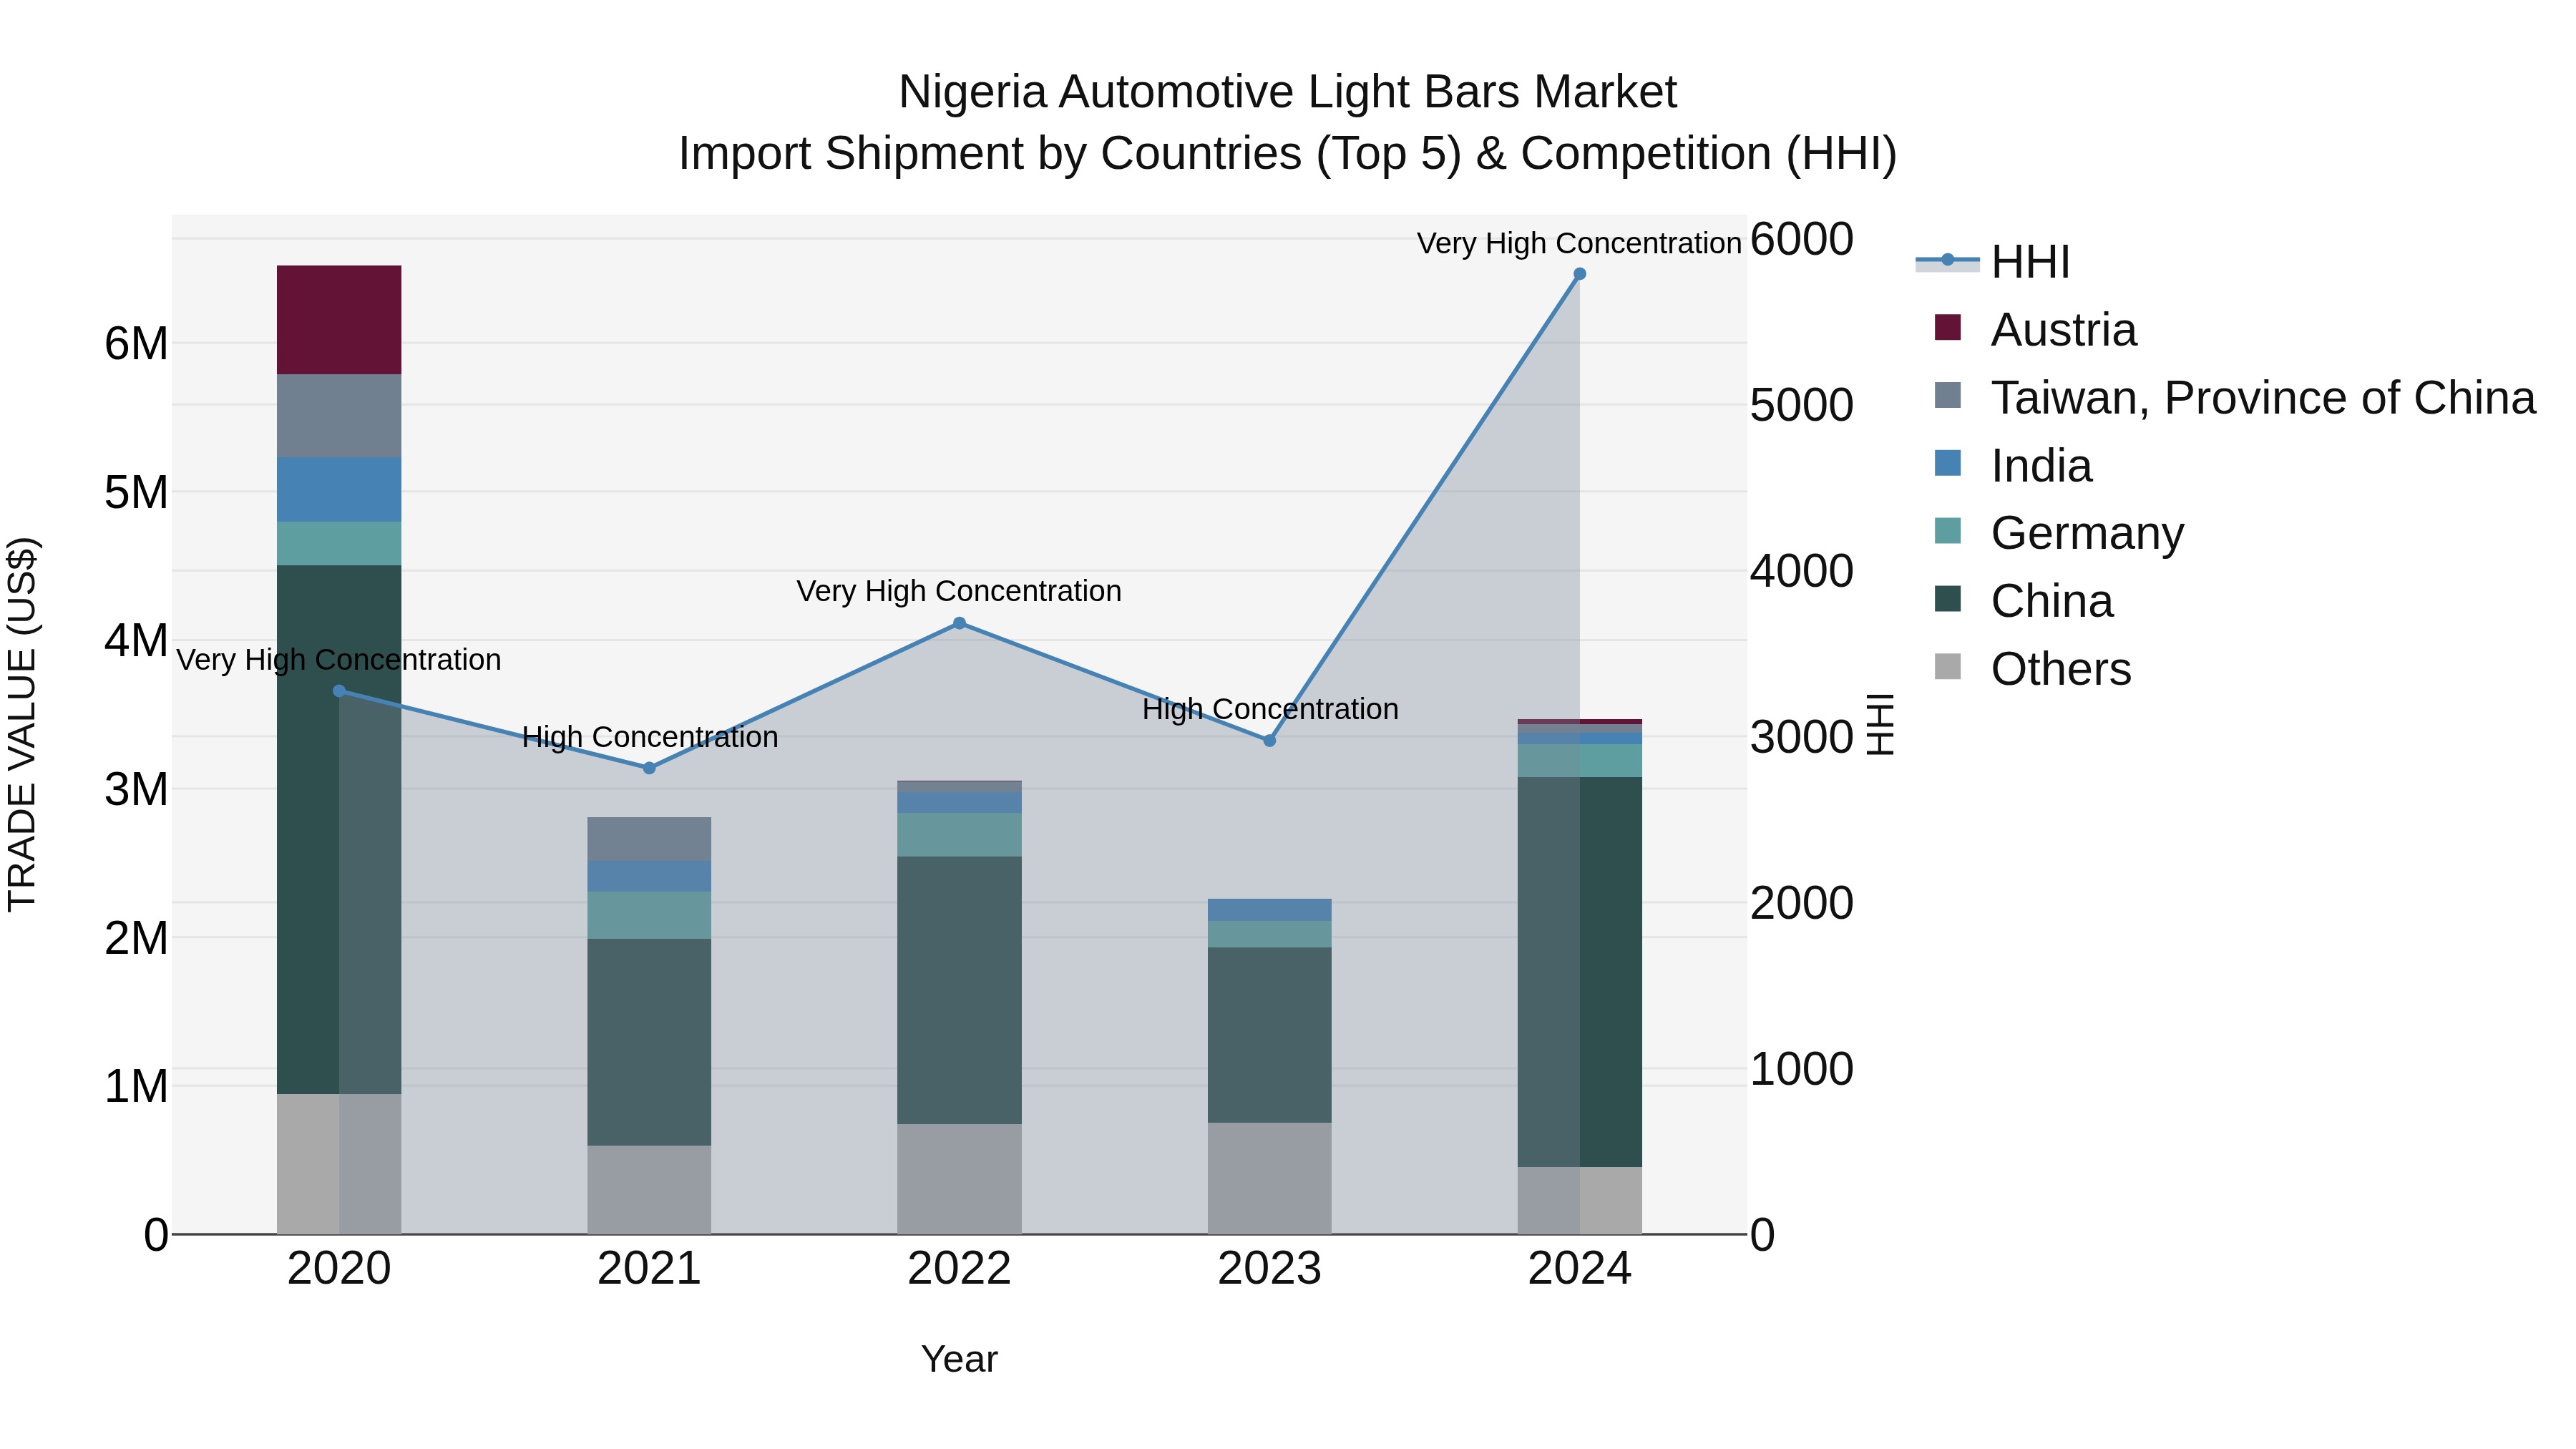Click the Austria segment of 2020 bar

(x=339, y=320)
